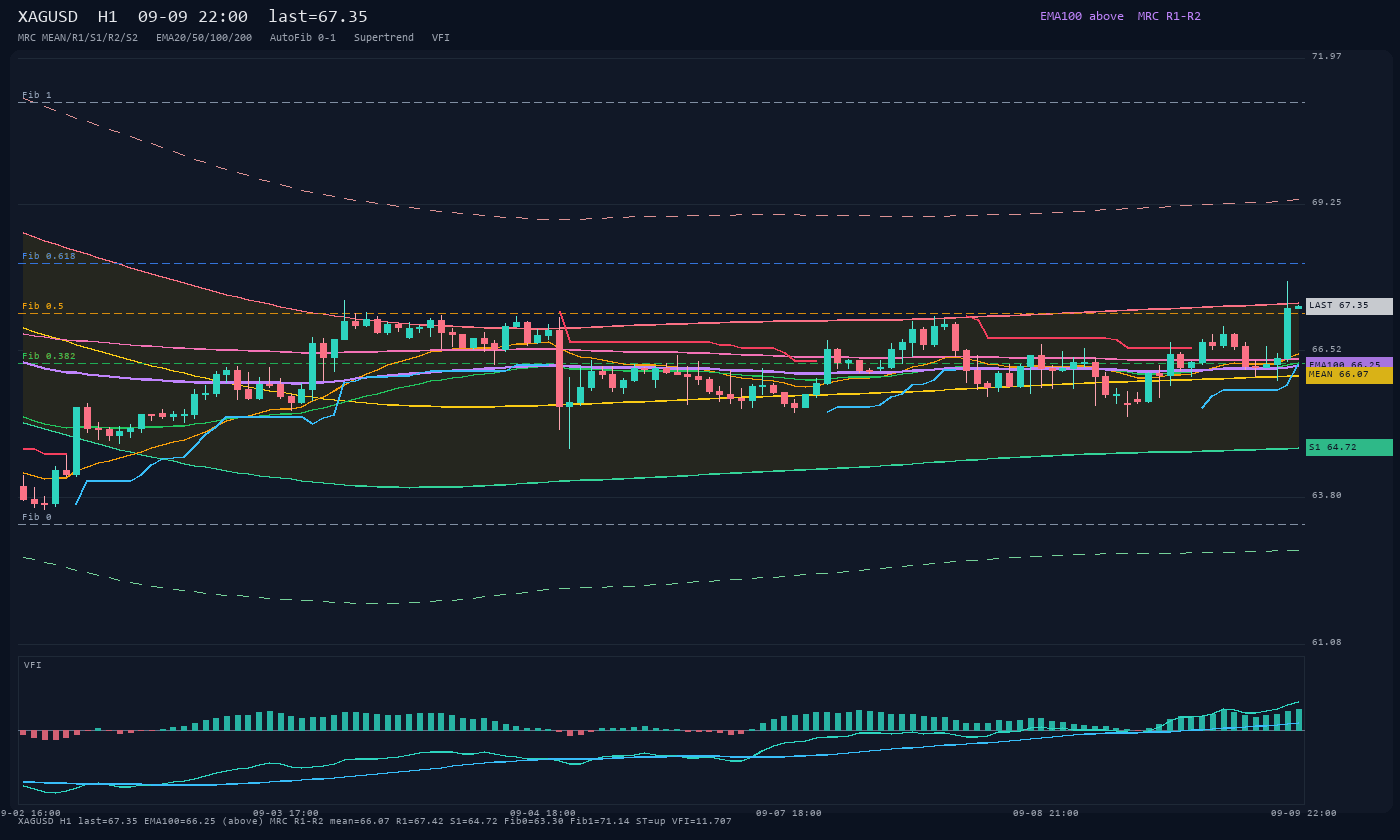Click the 09-07 18:00 time label

[789, 814]
